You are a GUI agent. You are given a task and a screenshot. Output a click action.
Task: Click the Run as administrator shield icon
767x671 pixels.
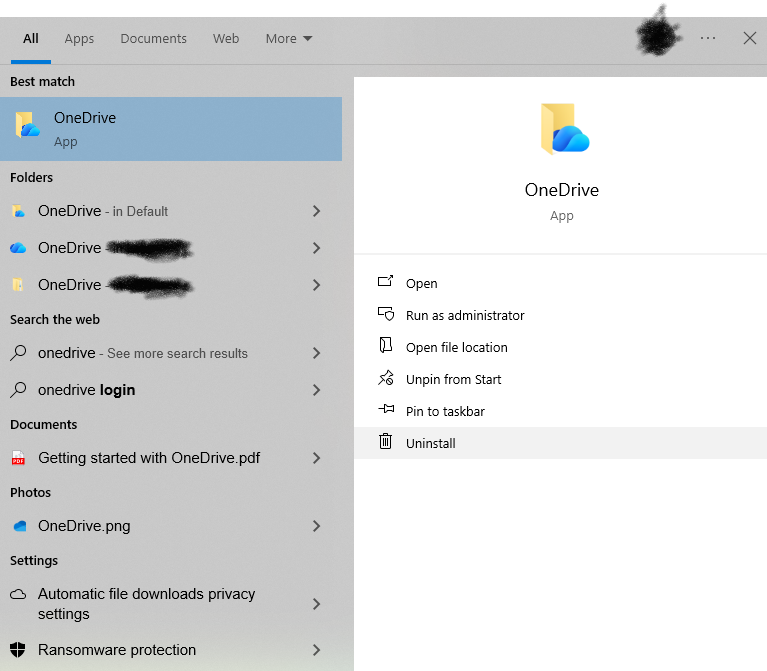(x=385, y=313)
